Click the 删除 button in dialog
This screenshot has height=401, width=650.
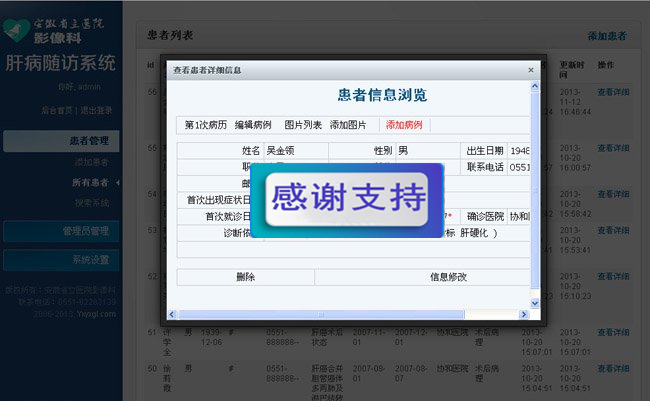point(245,277)
